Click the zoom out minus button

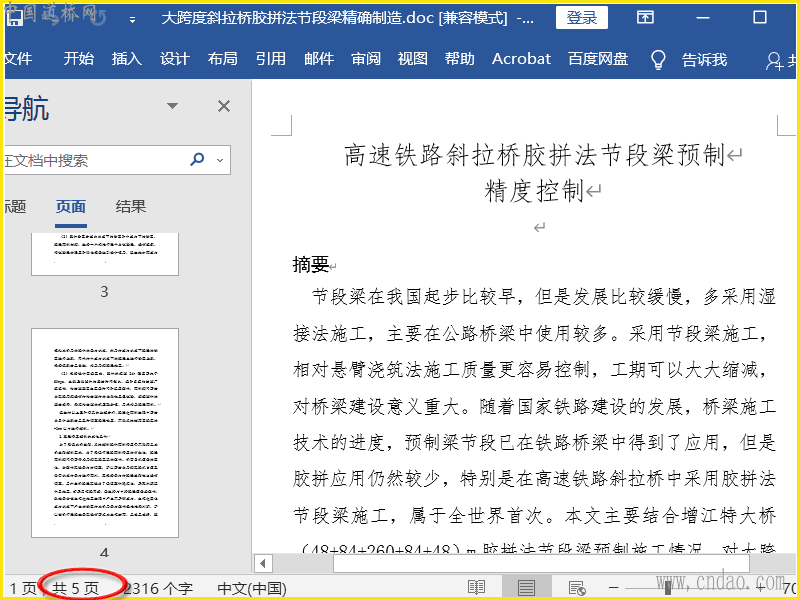coord(614,588)
